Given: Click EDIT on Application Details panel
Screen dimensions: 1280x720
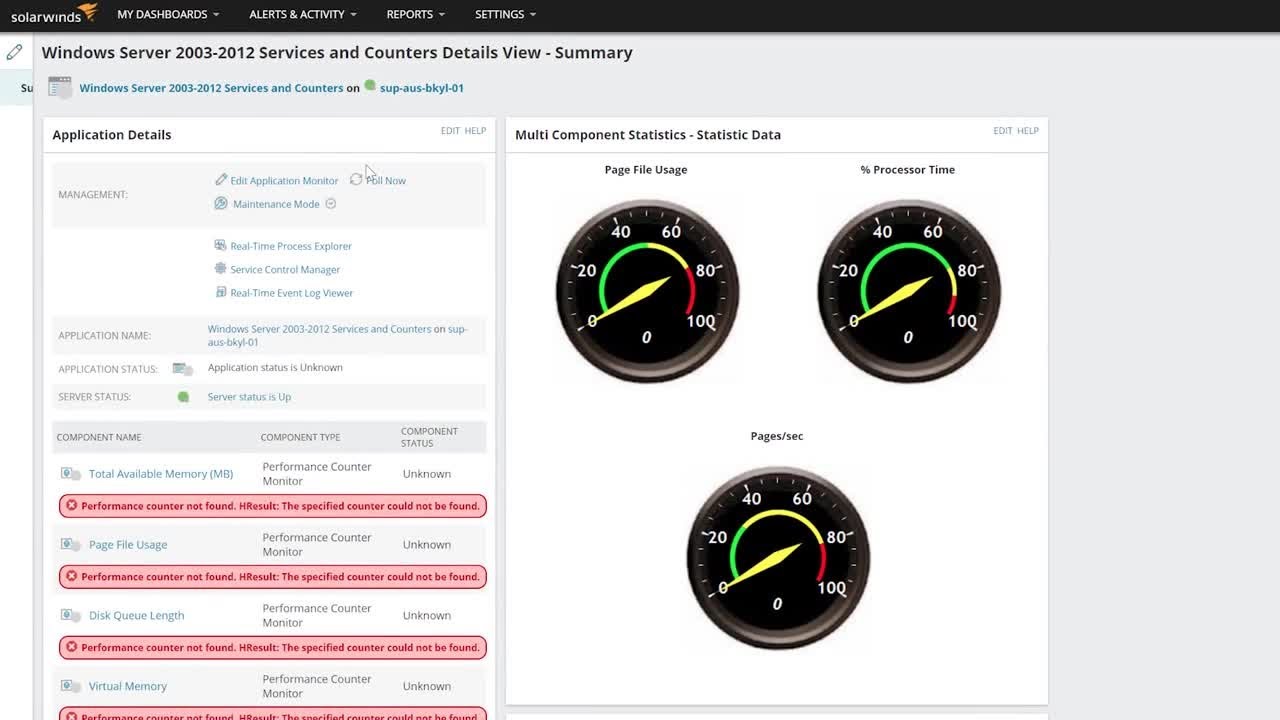Looking at the screenshot, I should click(450, 131).
